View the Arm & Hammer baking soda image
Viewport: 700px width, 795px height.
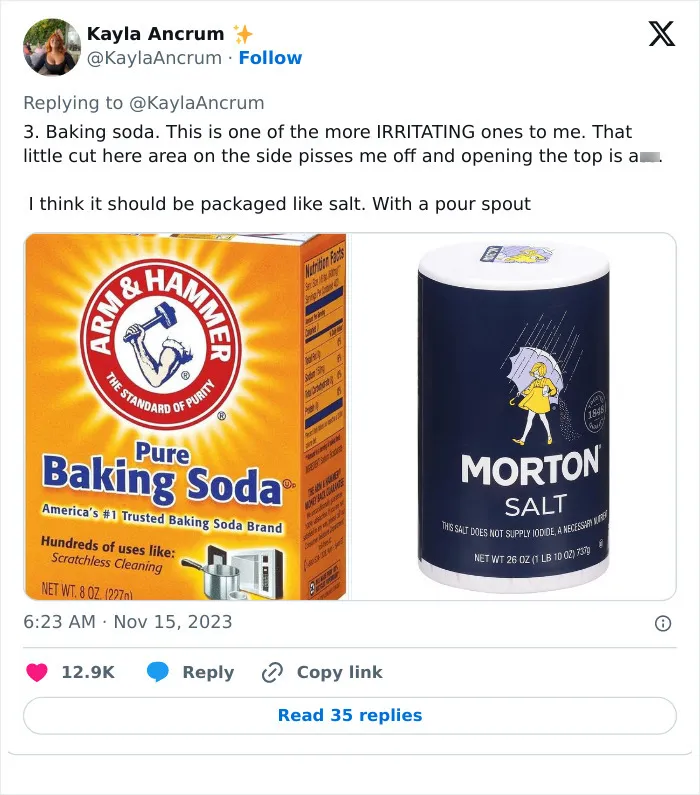(x=186, y=416)
